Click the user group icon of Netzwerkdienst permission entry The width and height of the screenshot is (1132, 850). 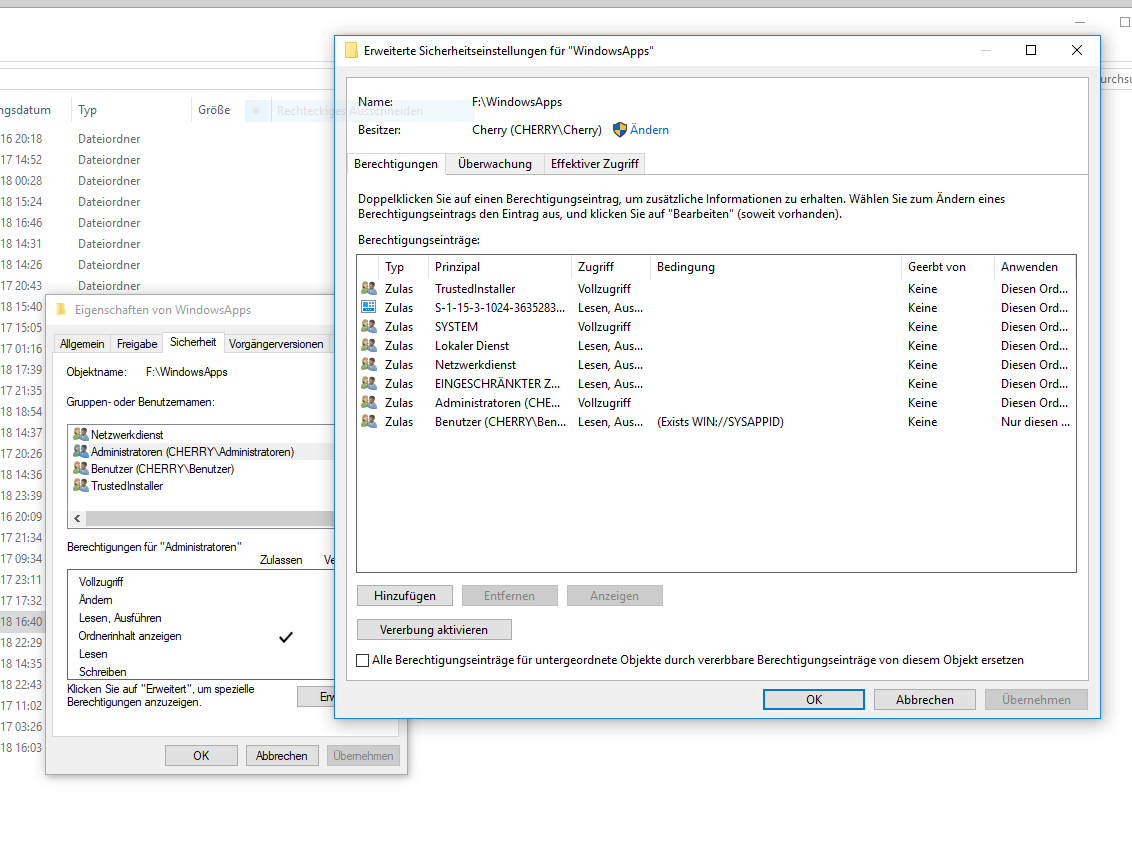[369, 364]
